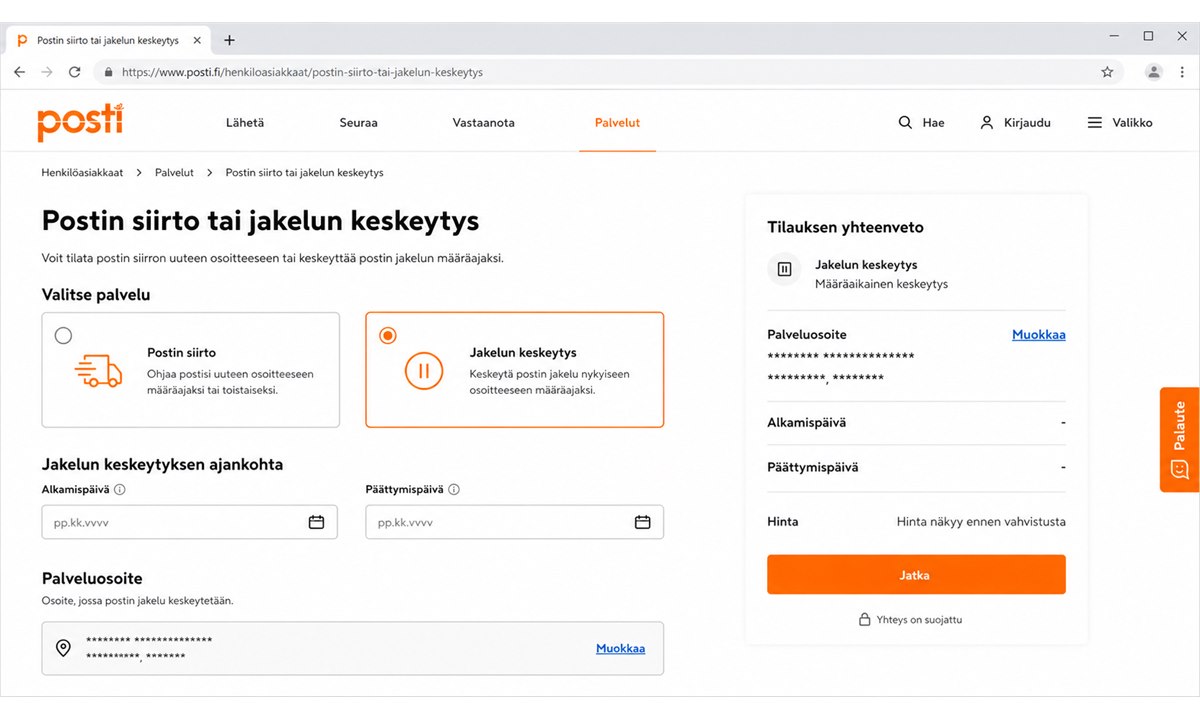Screen dimensions: 1200x720
Task: Click the browser forward arrow
Action: coord(47,72)
